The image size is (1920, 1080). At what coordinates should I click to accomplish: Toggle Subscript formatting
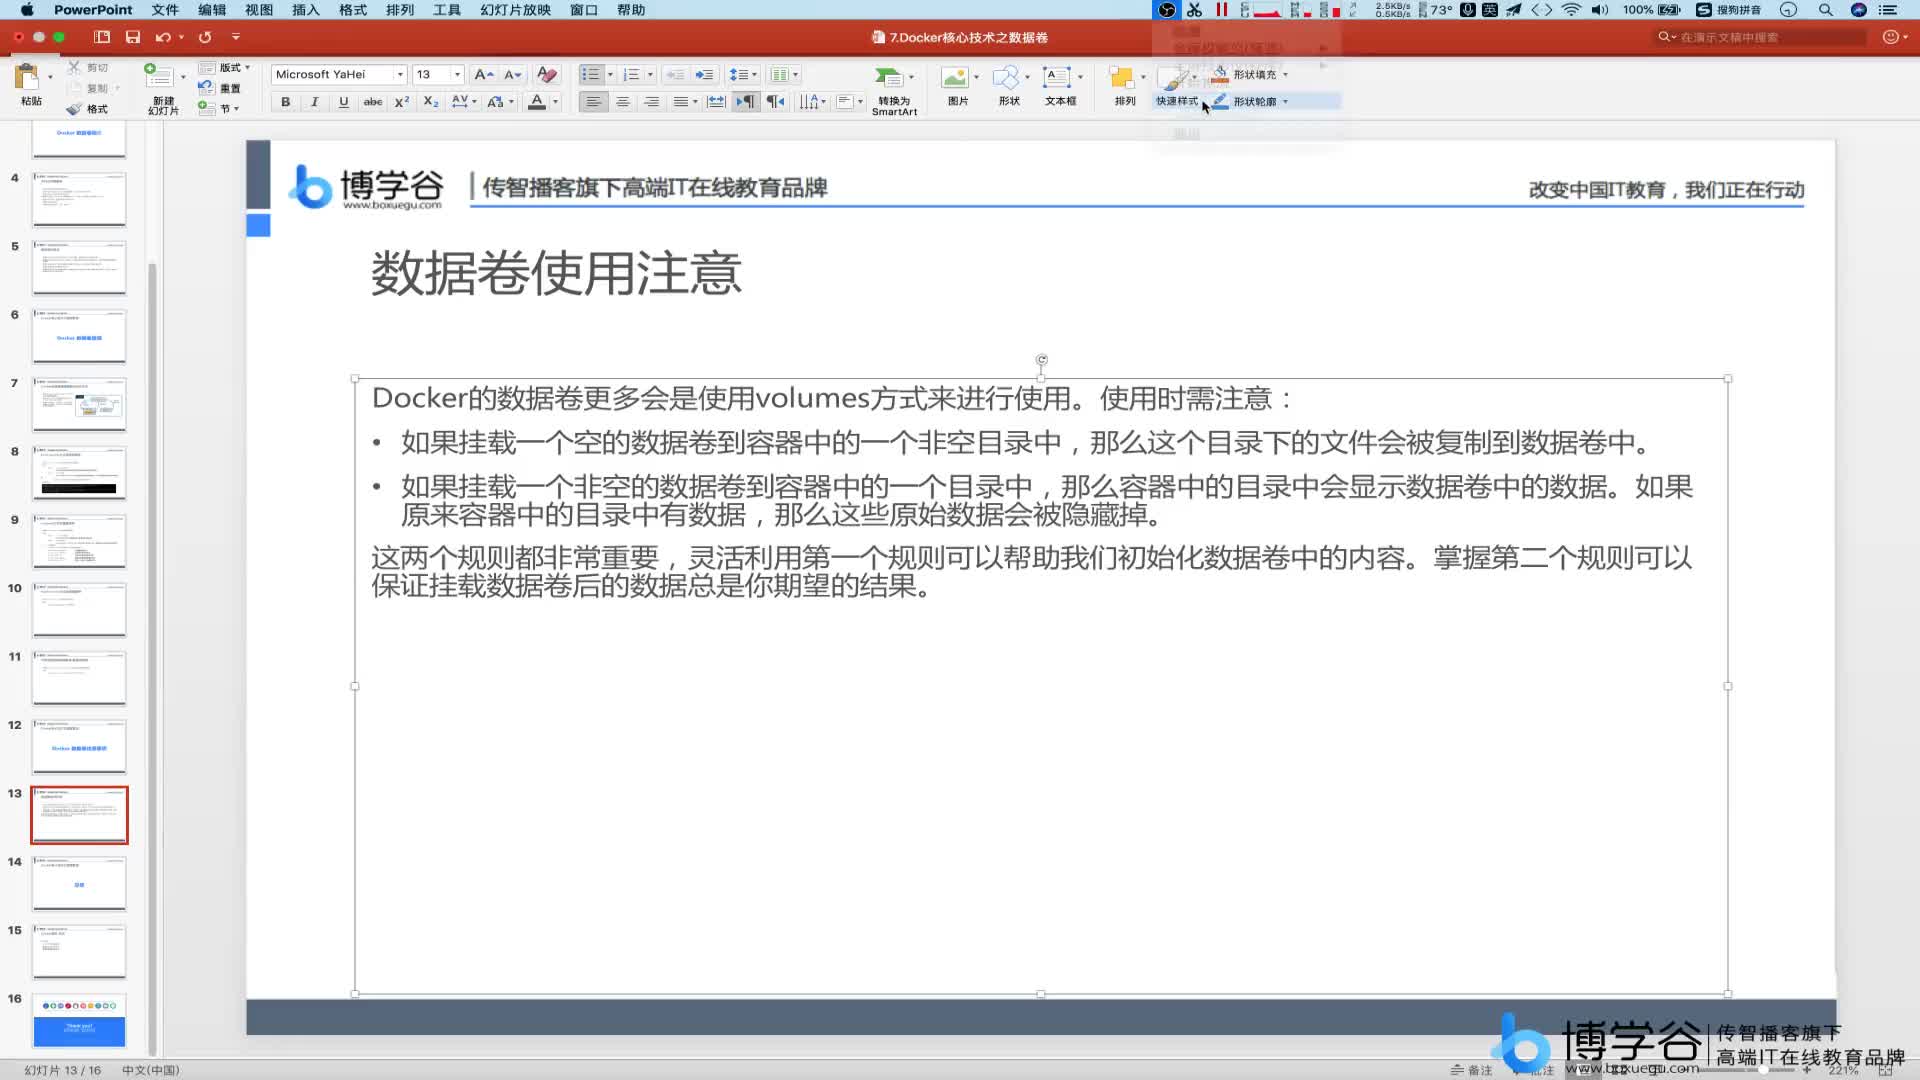pos(431,102)
